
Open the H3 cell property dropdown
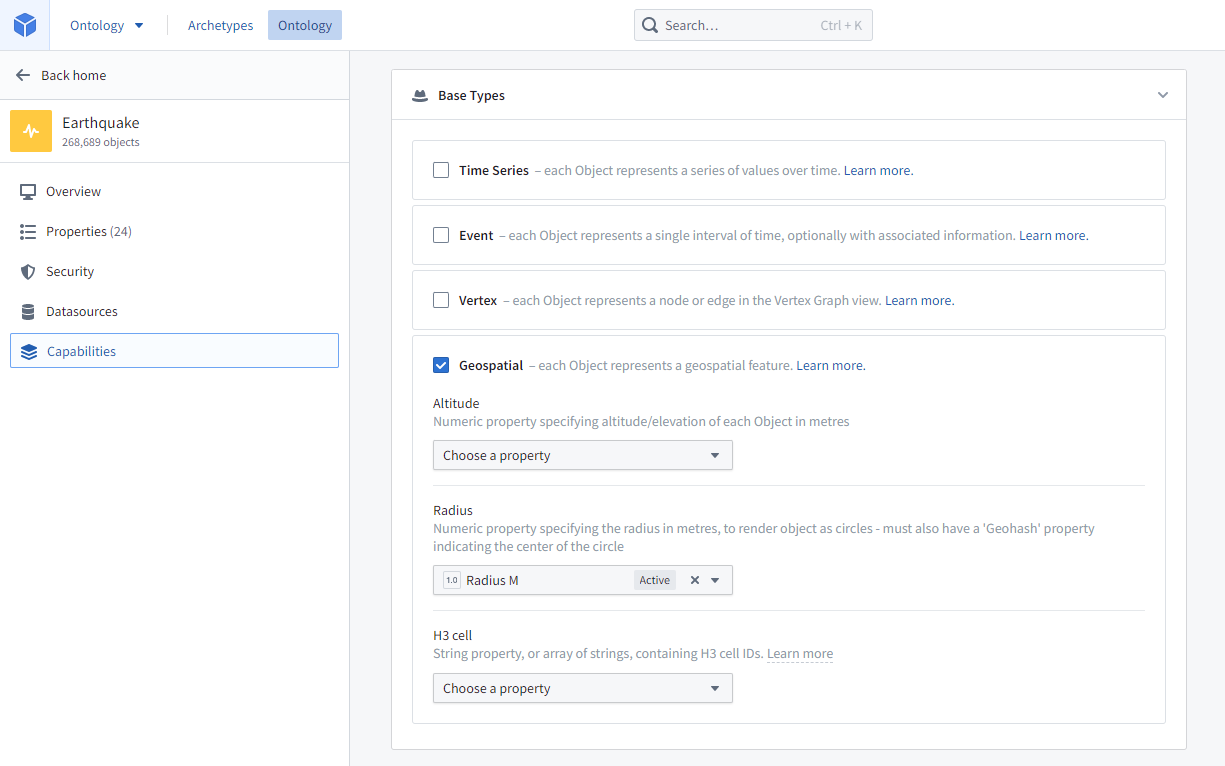pos(583,688)
